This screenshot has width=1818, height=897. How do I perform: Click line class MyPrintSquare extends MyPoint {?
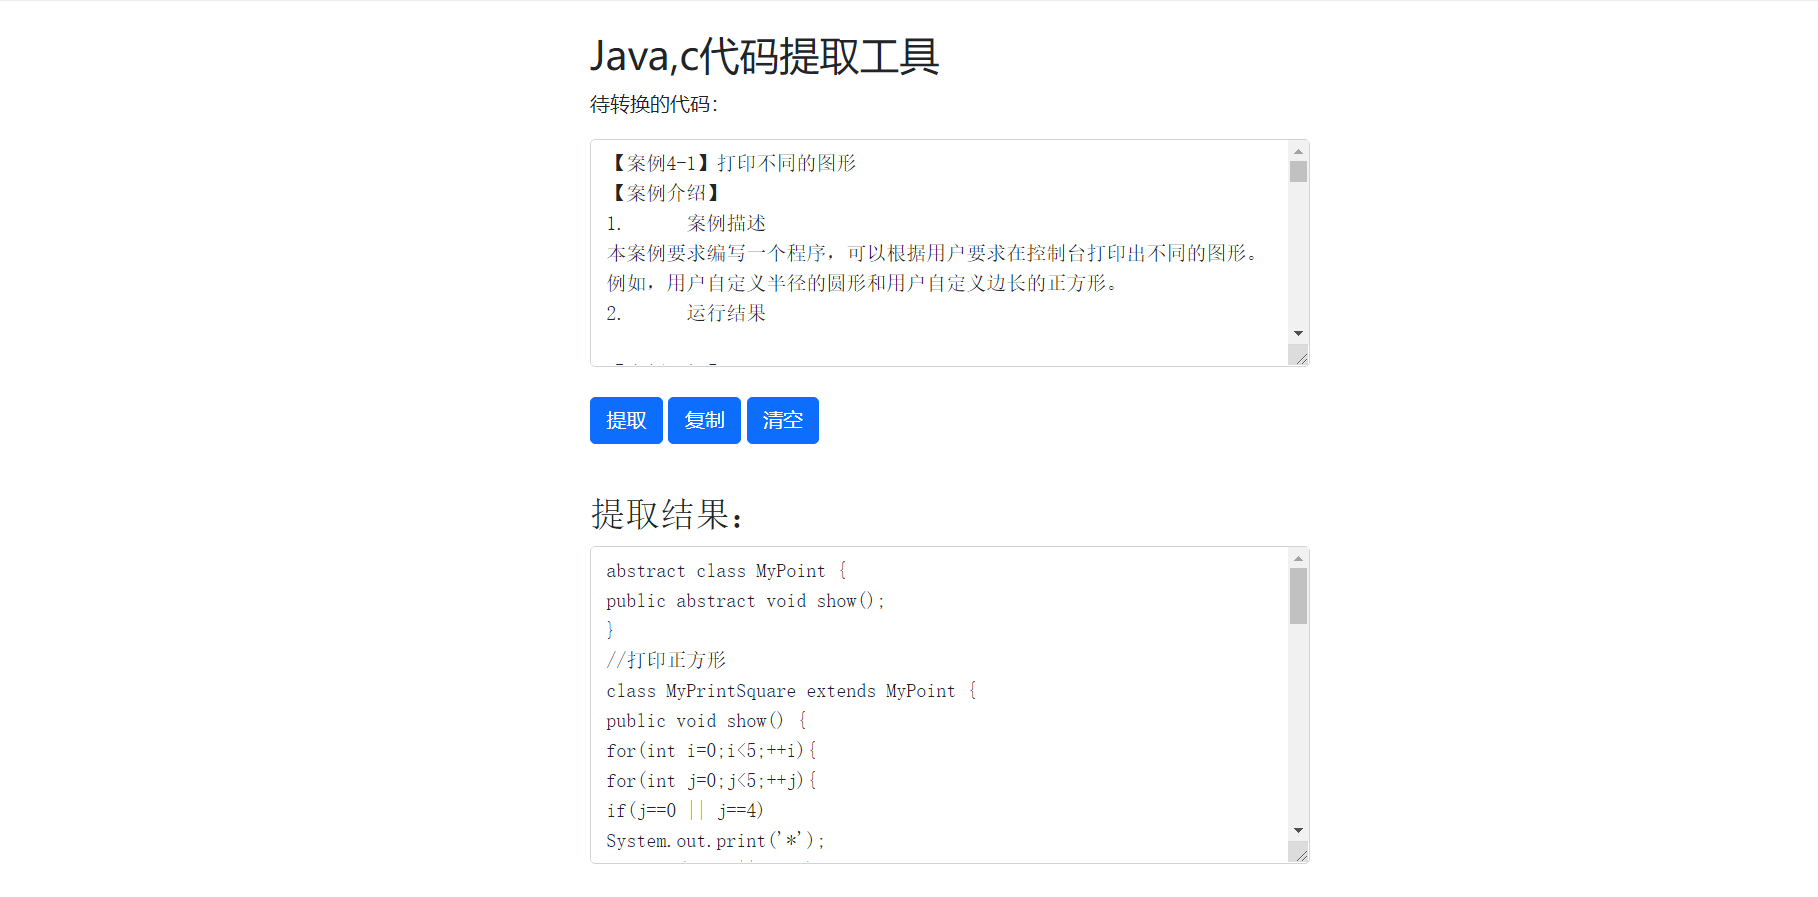click(x=792, y=691)
